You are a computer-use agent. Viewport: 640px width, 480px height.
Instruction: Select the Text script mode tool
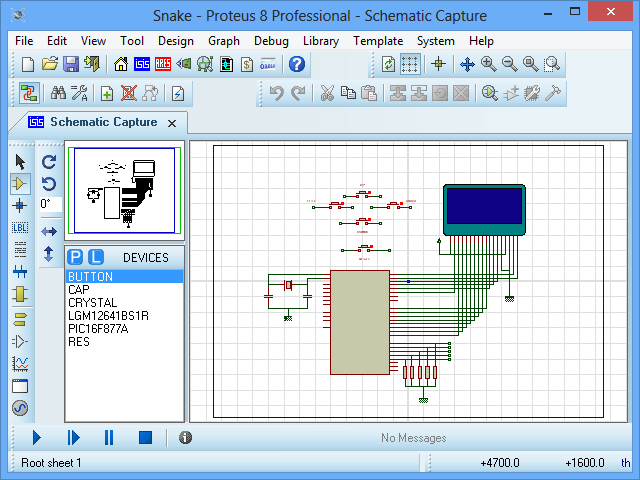point(20,249)
